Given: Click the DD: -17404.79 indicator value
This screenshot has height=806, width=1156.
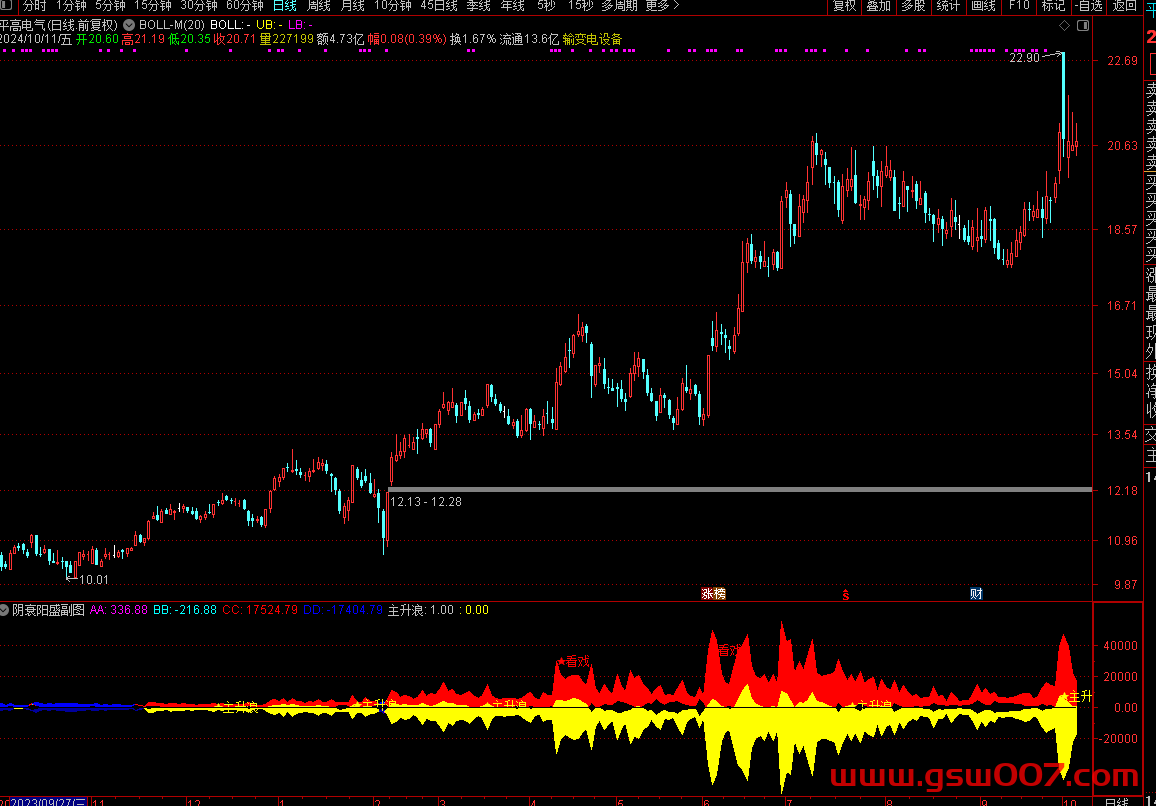Looking at the screenshot, I should tap(343, 610).
